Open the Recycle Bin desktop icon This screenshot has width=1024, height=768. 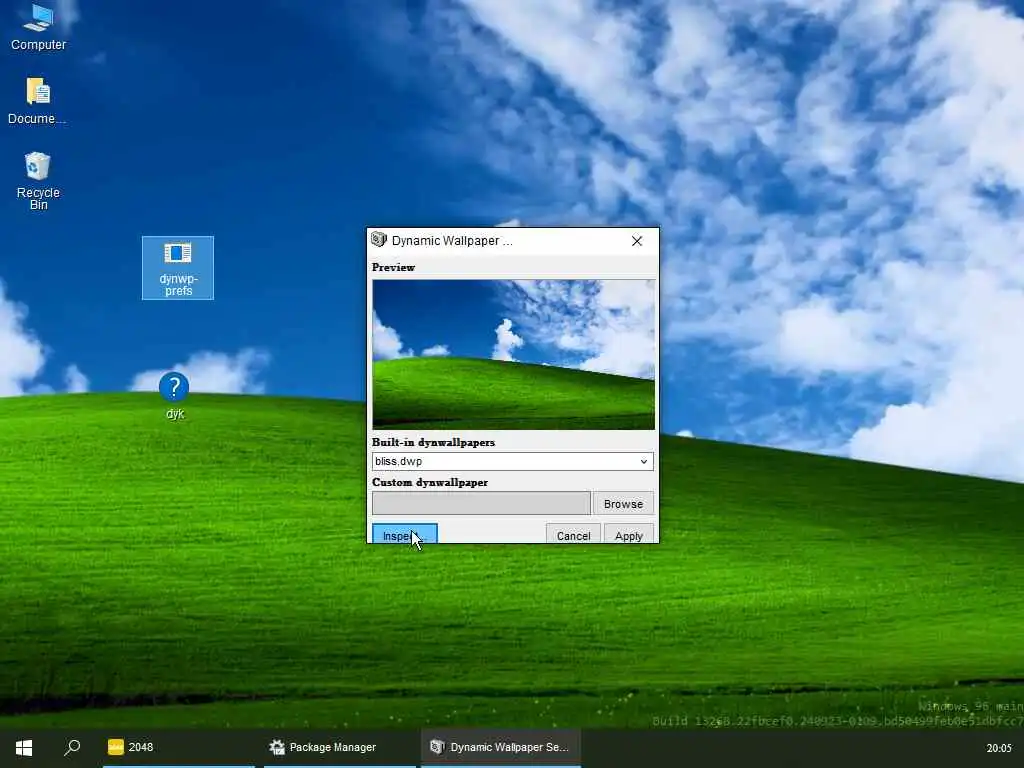tap(38, 181)
